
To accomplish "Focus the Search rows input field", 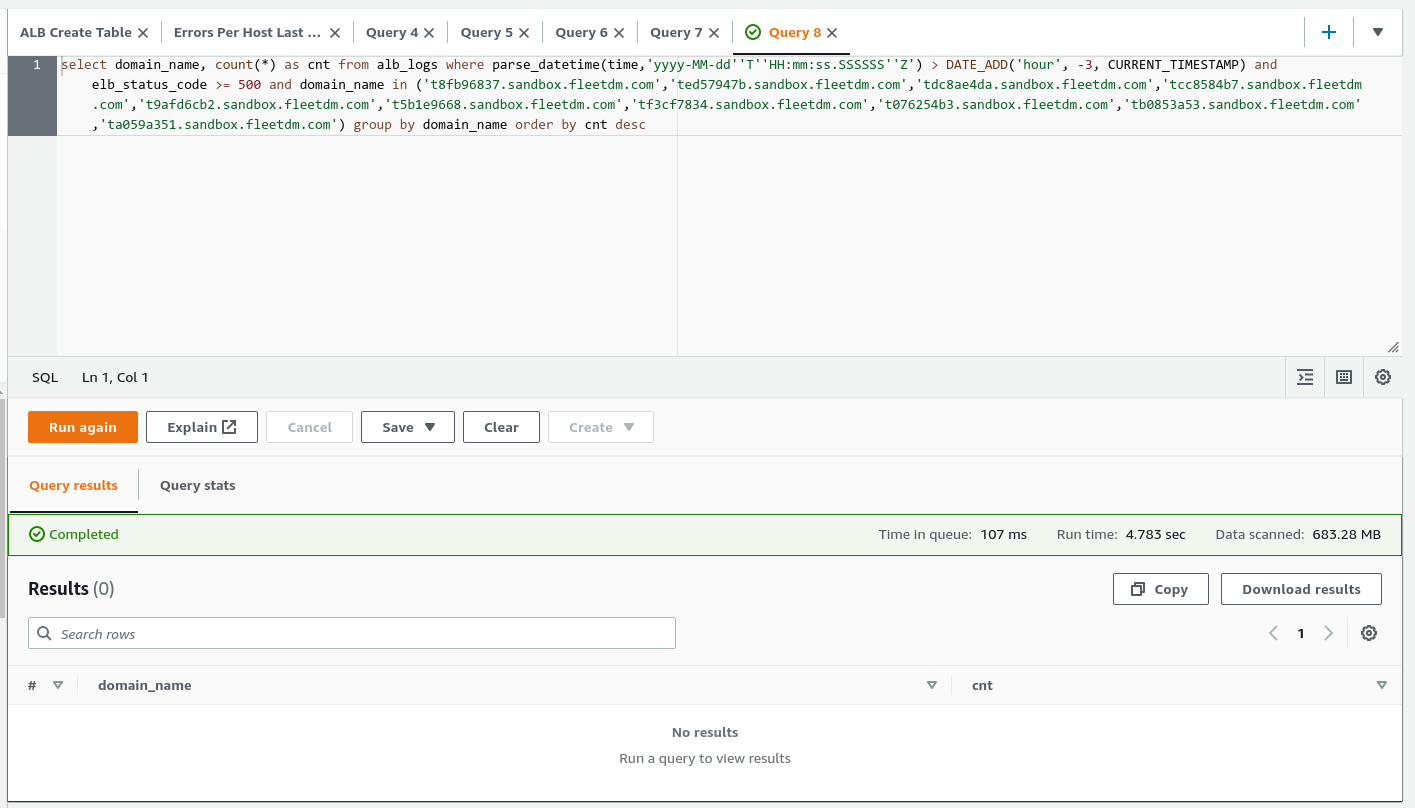I will (x=352, y=633).
